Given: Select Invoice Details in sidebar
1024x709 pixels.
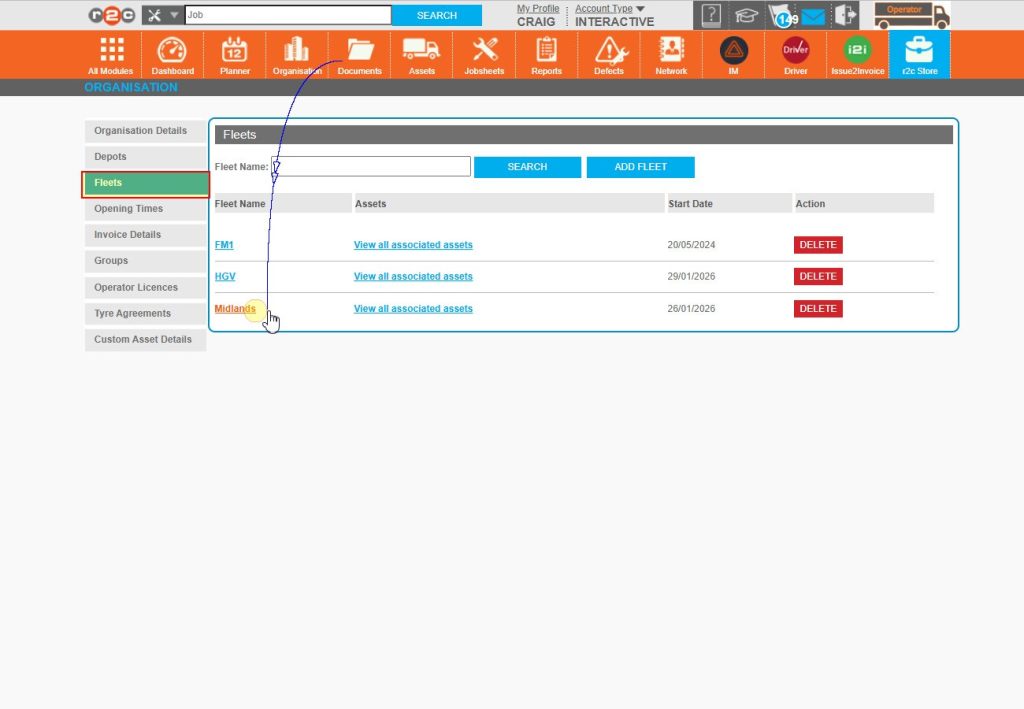Looking at the screenshot, I should (145, 235).
